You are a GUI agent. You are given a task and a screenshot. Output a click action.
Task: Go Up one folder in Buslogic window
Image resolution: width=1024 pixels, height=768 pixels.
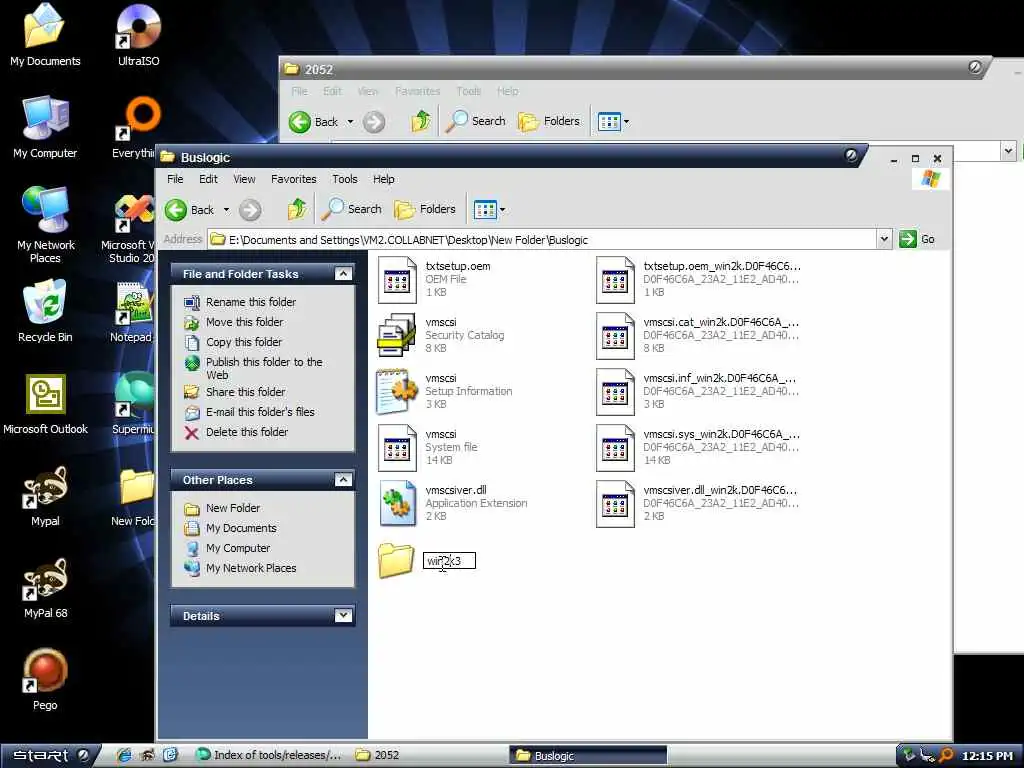click(297, 209)
